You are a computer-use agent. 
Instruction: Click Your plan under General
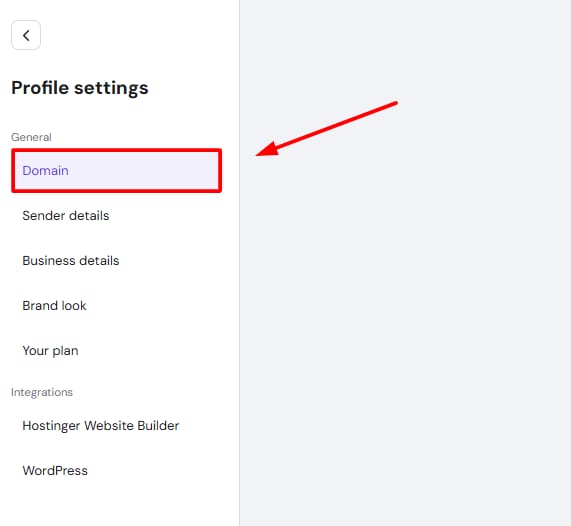point(117,350)
